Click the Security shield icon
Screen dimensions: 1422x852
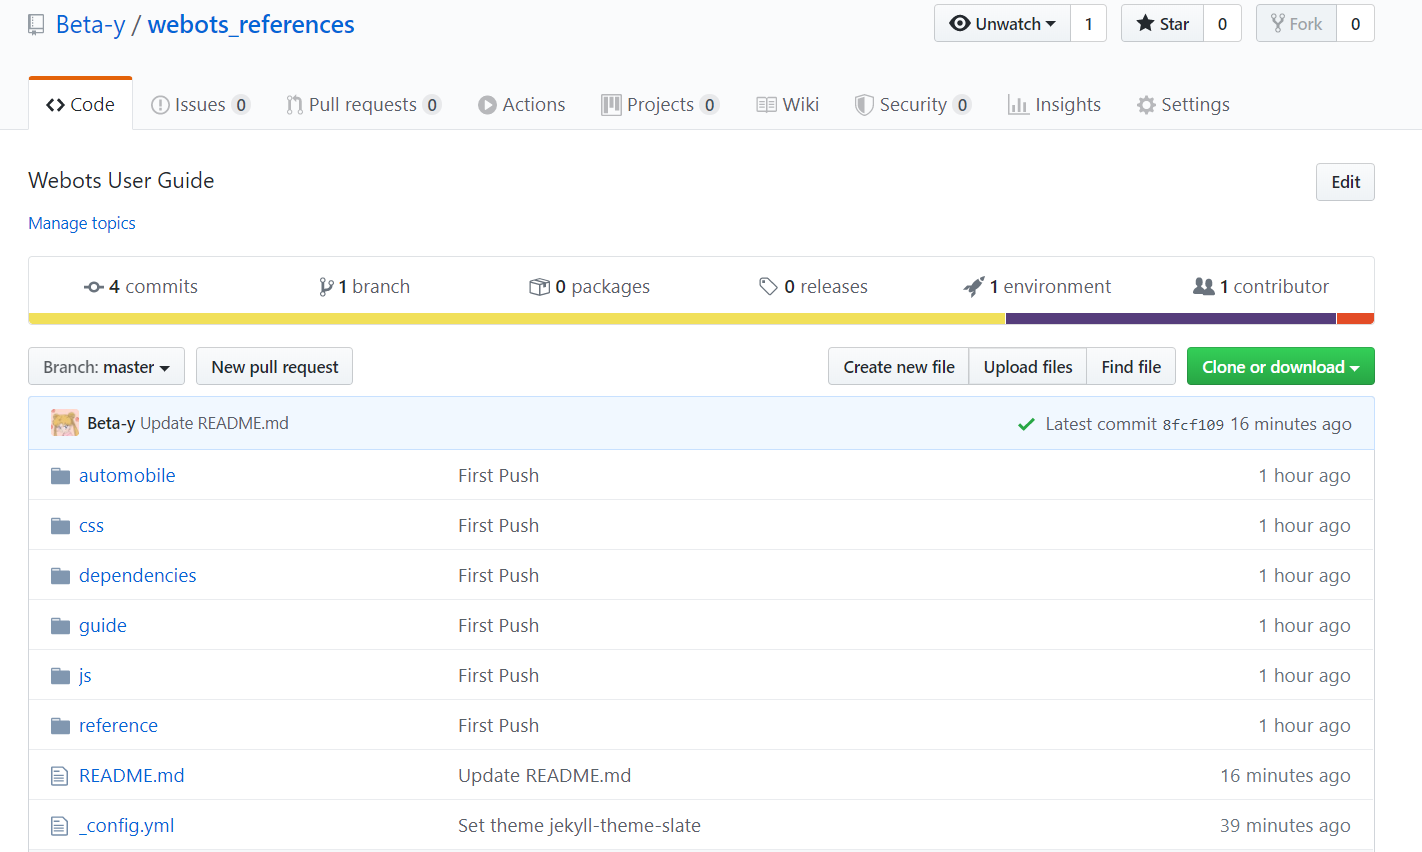[864, 105]
